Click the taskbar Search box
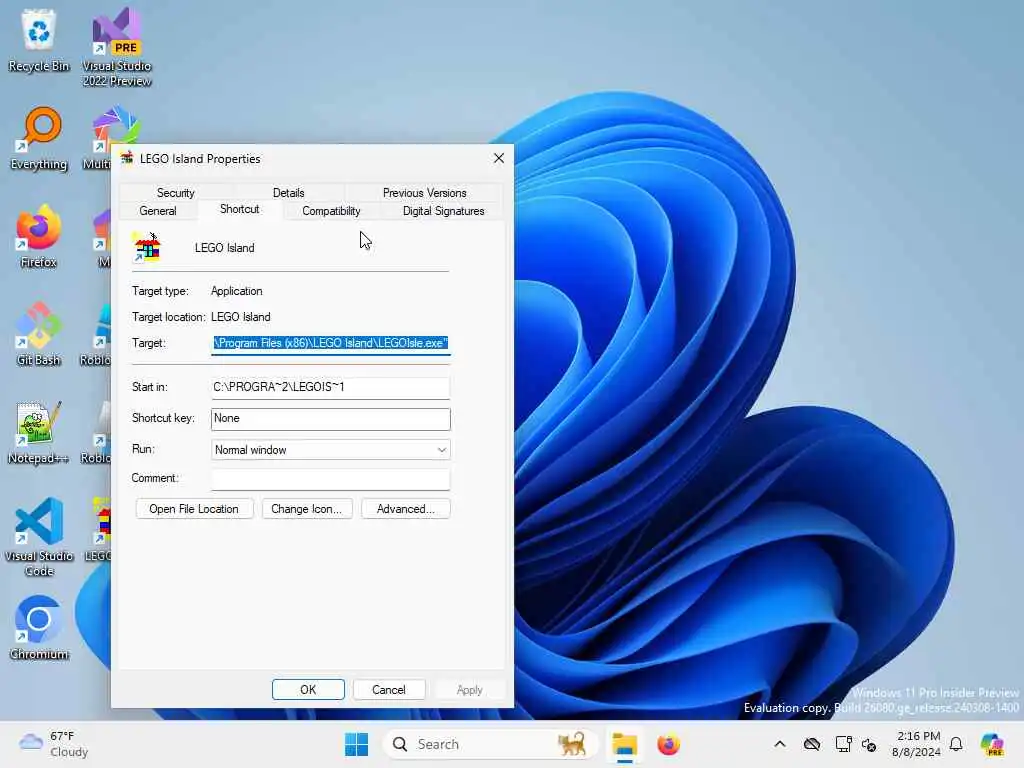 [490, 744]
